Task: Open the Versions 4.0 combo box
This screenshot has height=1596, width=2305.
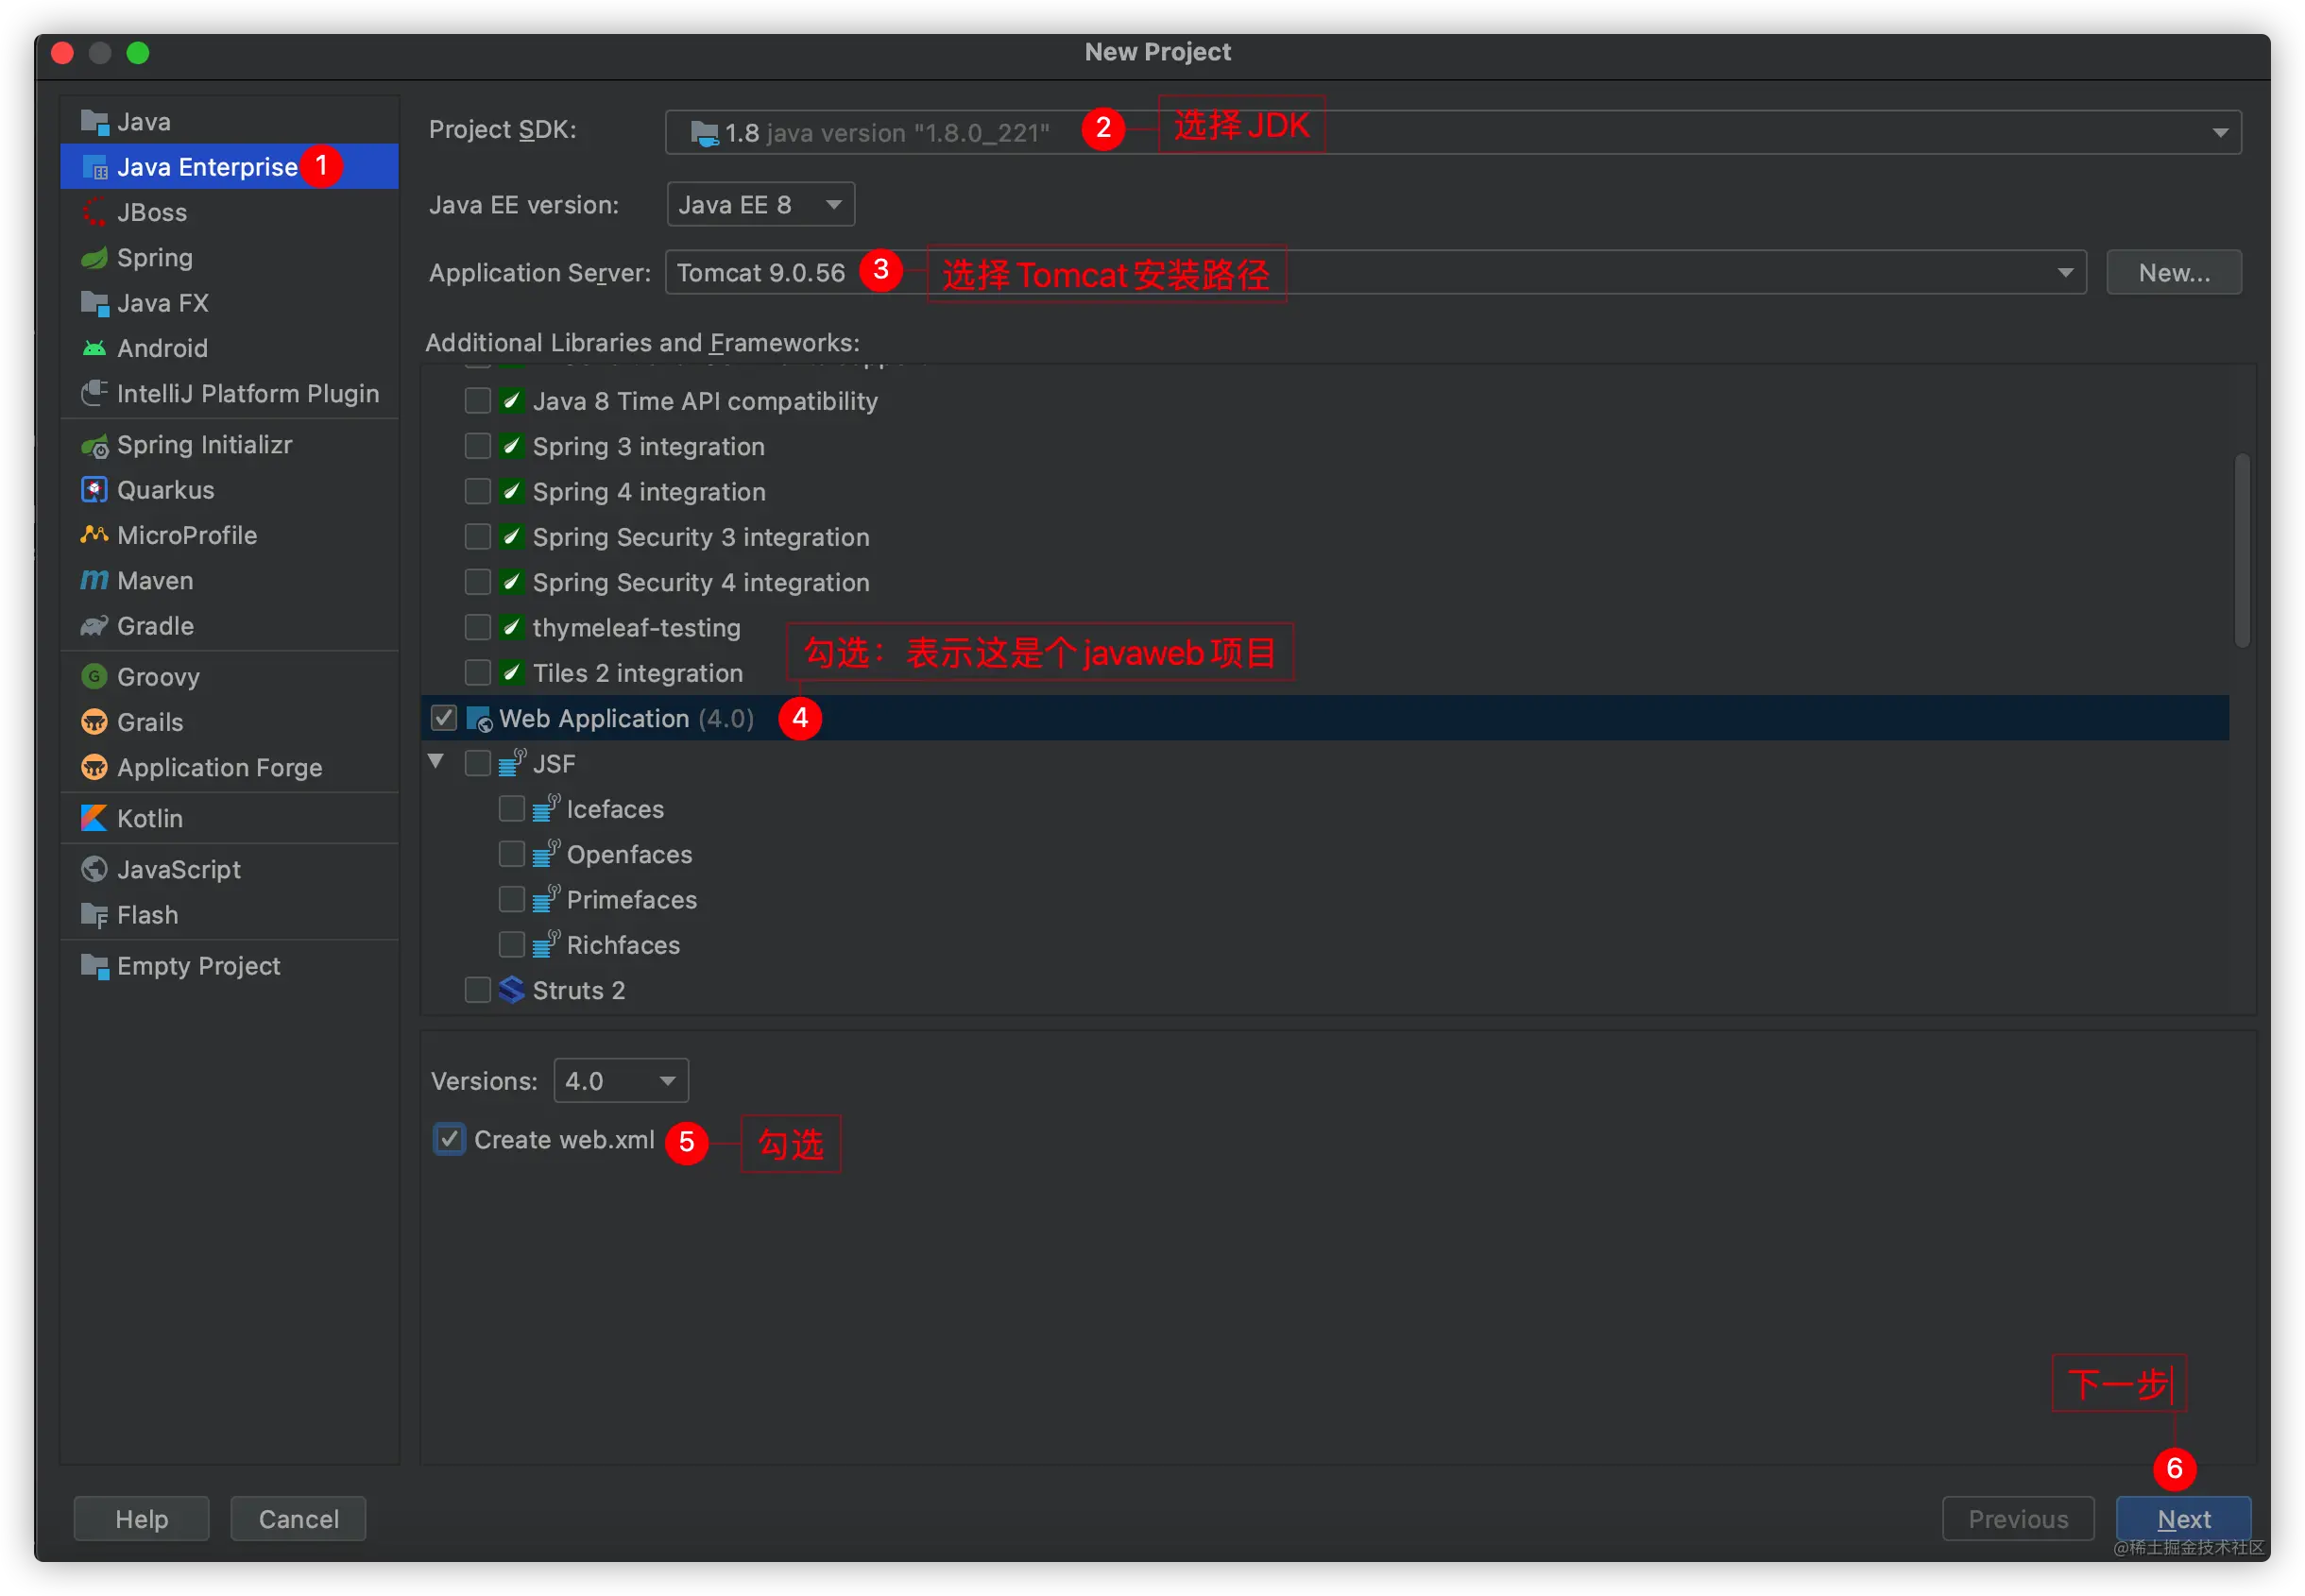Action: [x=621, y=1081]
